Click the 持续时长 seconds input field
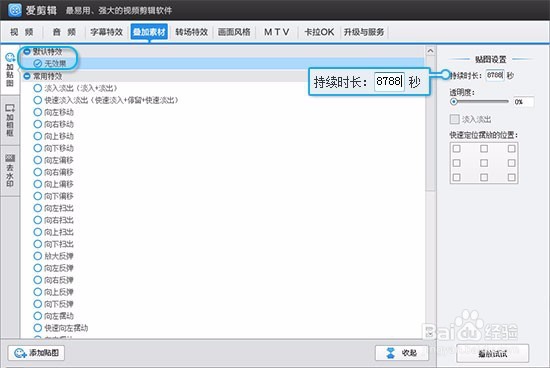This screenshot has height=368, width=550. (x=495, y=75)
